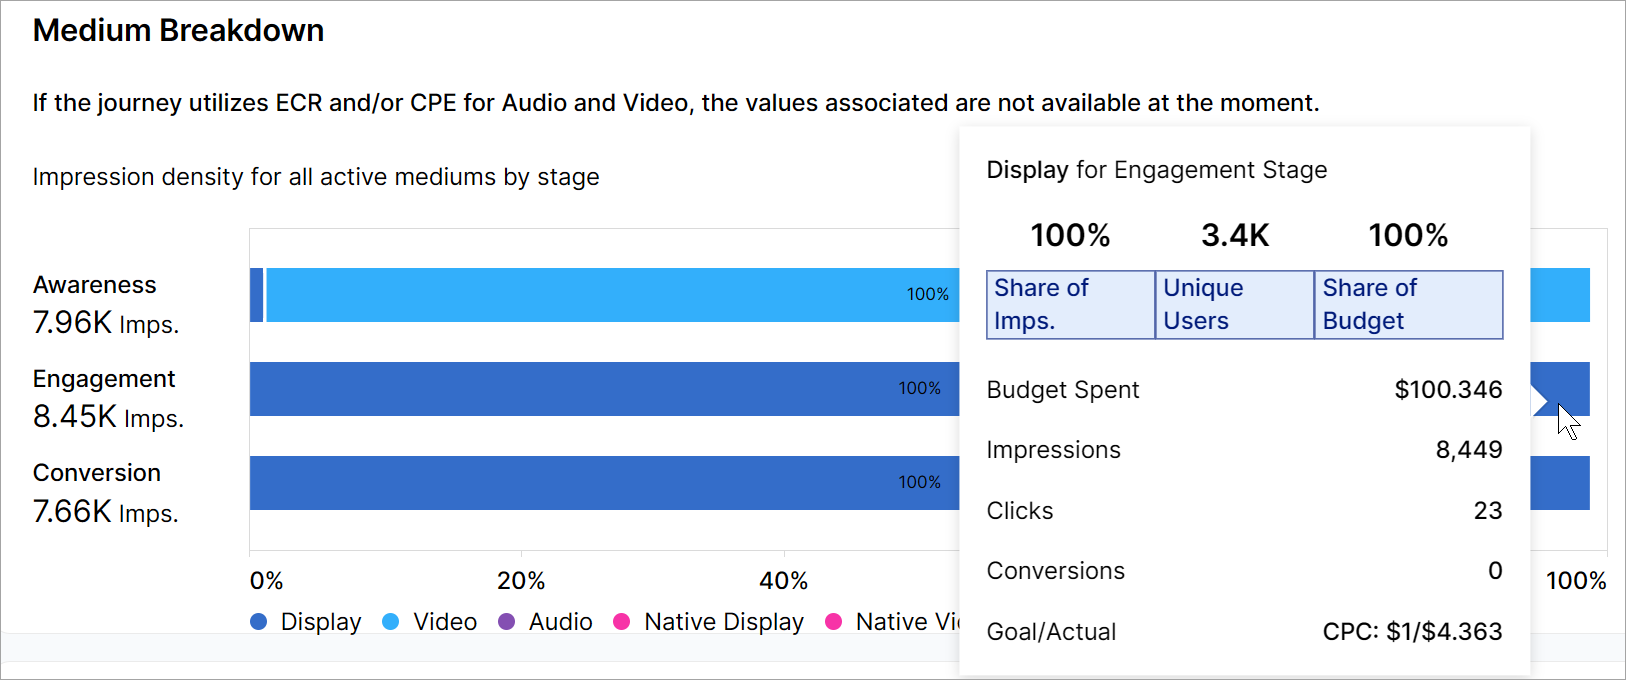Click the pink Native Display legend dot
The height and width of the screenshot is (680, 1626).
pyautogui.click(x=622, y=622)
